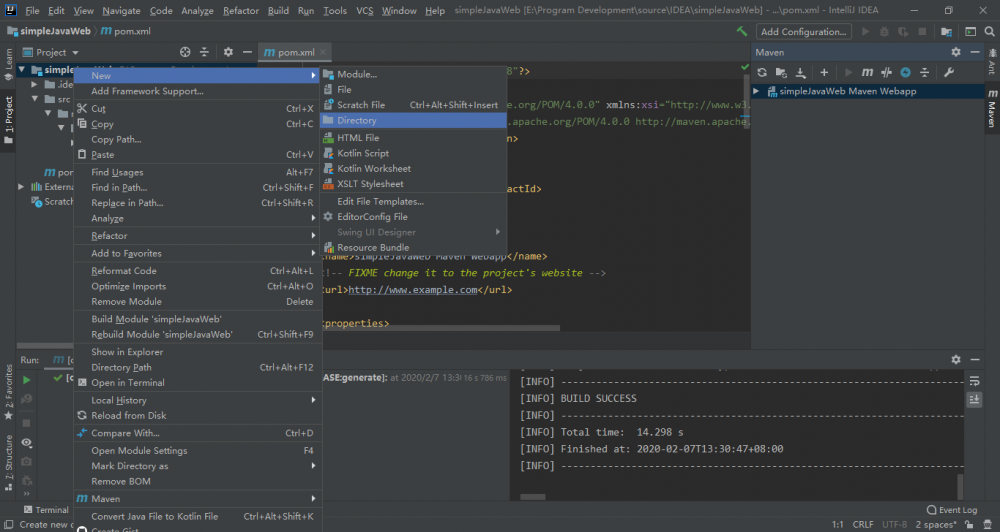Choose Resource Bundle in New submenu
This screenshot has width=1000, height=532.
tap(414, 248)
